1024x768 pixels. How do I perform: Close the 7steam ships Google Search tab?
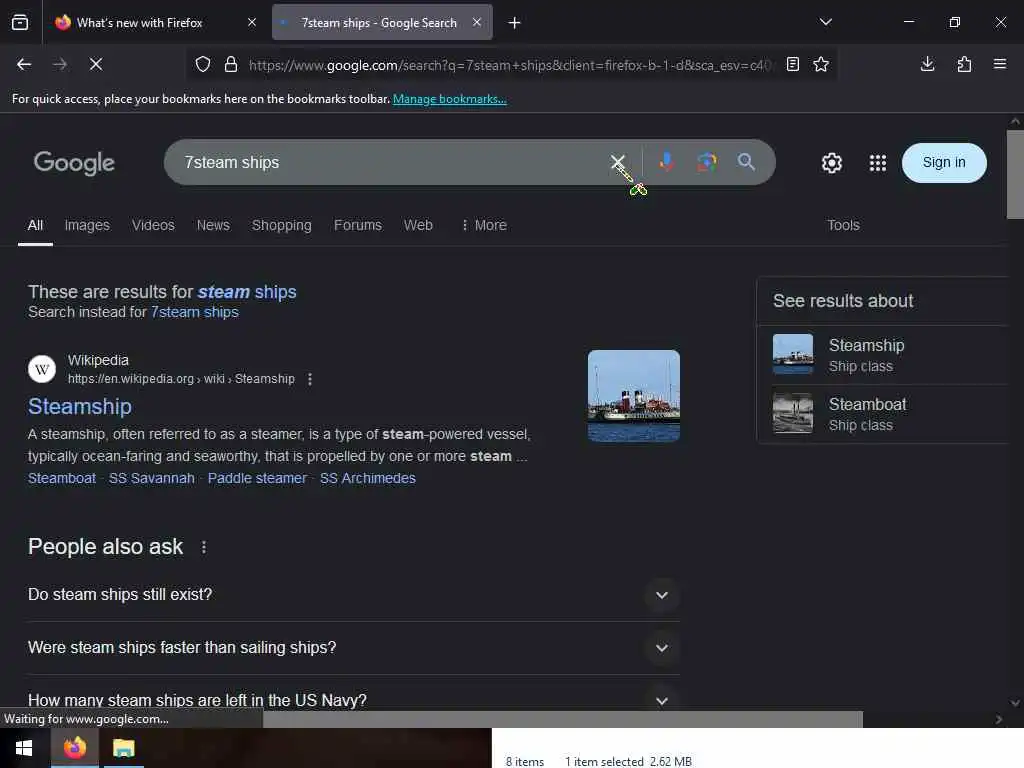pos(477,22)
